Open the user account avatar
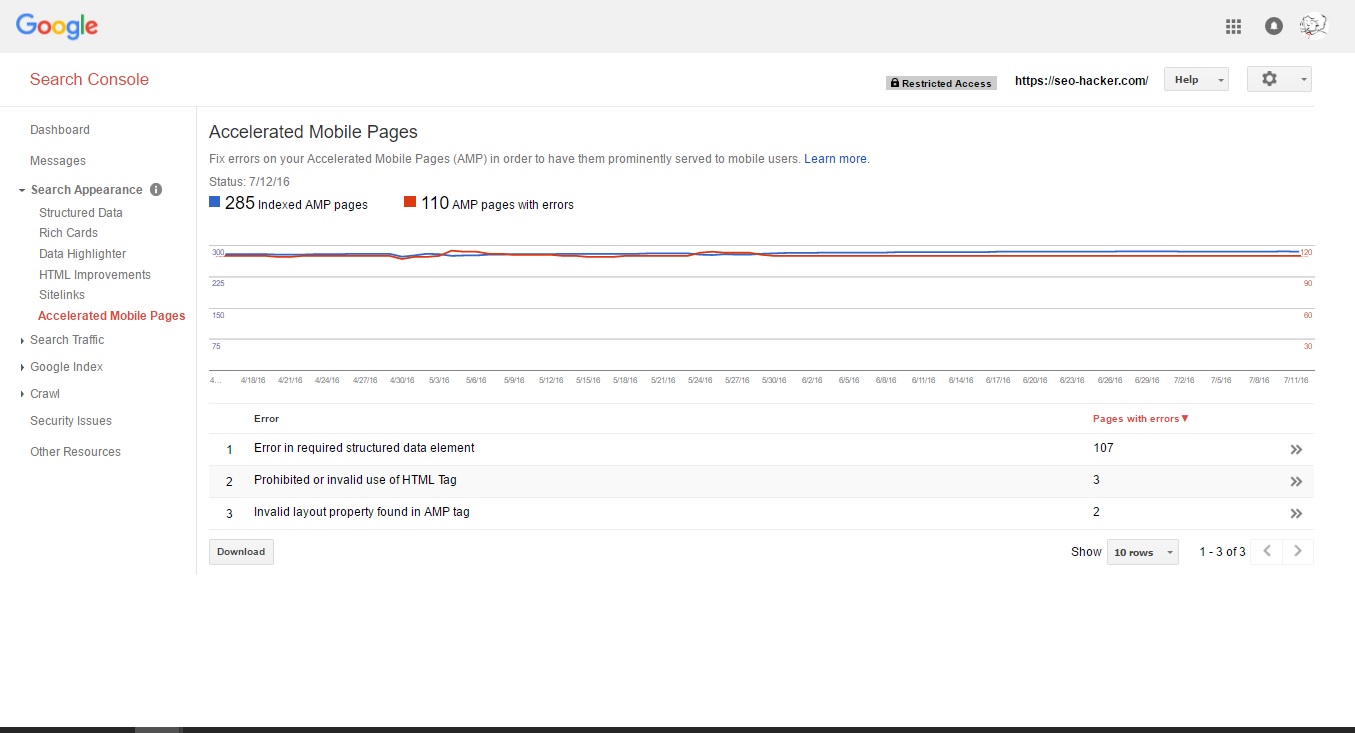This screenshot has height=733, width=1355. click(1313, 27)
